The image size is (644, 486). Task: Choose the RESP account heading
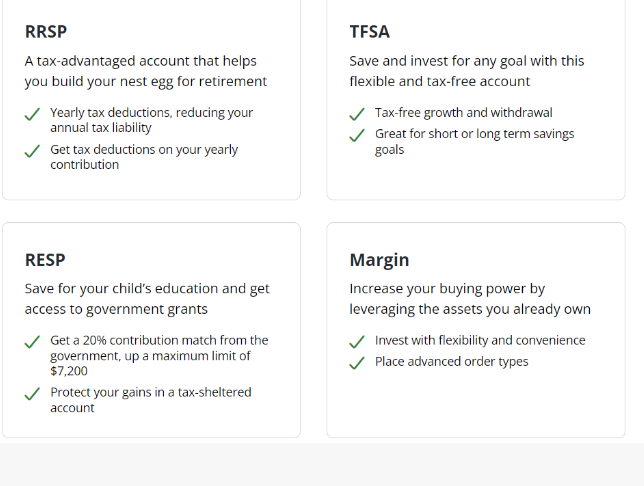point(45,260)
